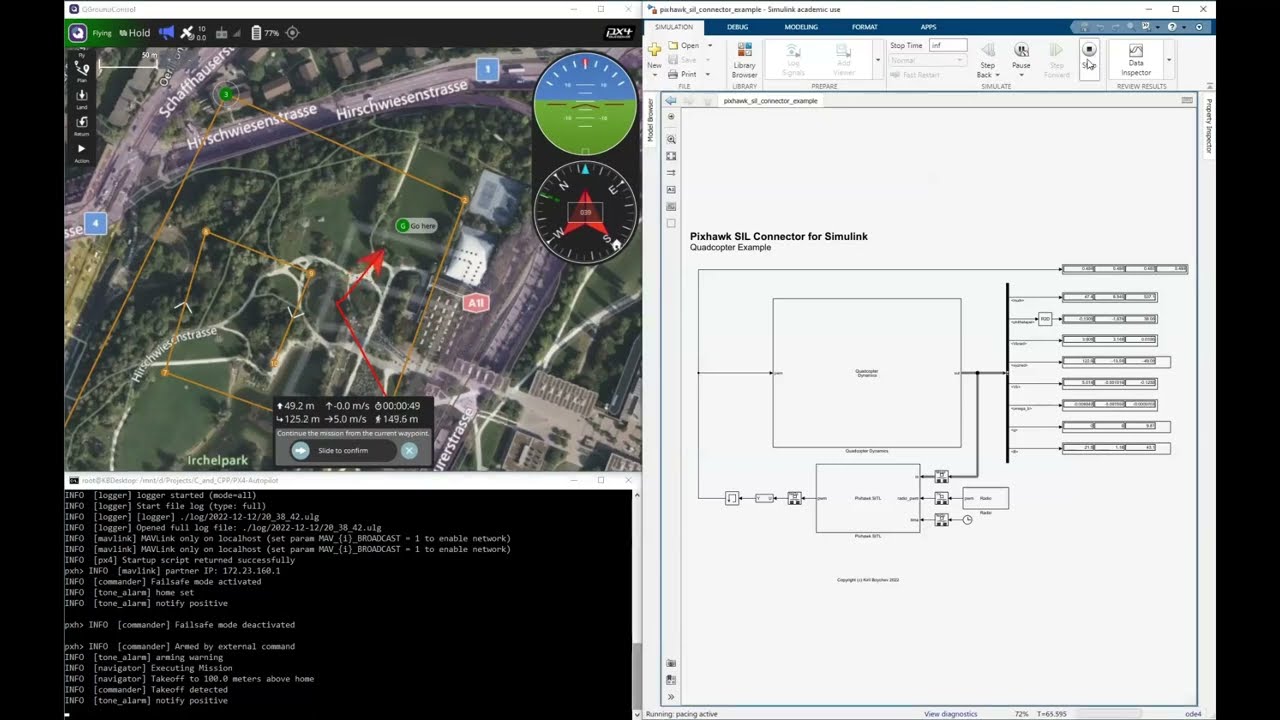Toggle the Model Browser panel visibility
Viewport: 1280px width, 720px height.
pyautogui.click(x=651, y=117)
